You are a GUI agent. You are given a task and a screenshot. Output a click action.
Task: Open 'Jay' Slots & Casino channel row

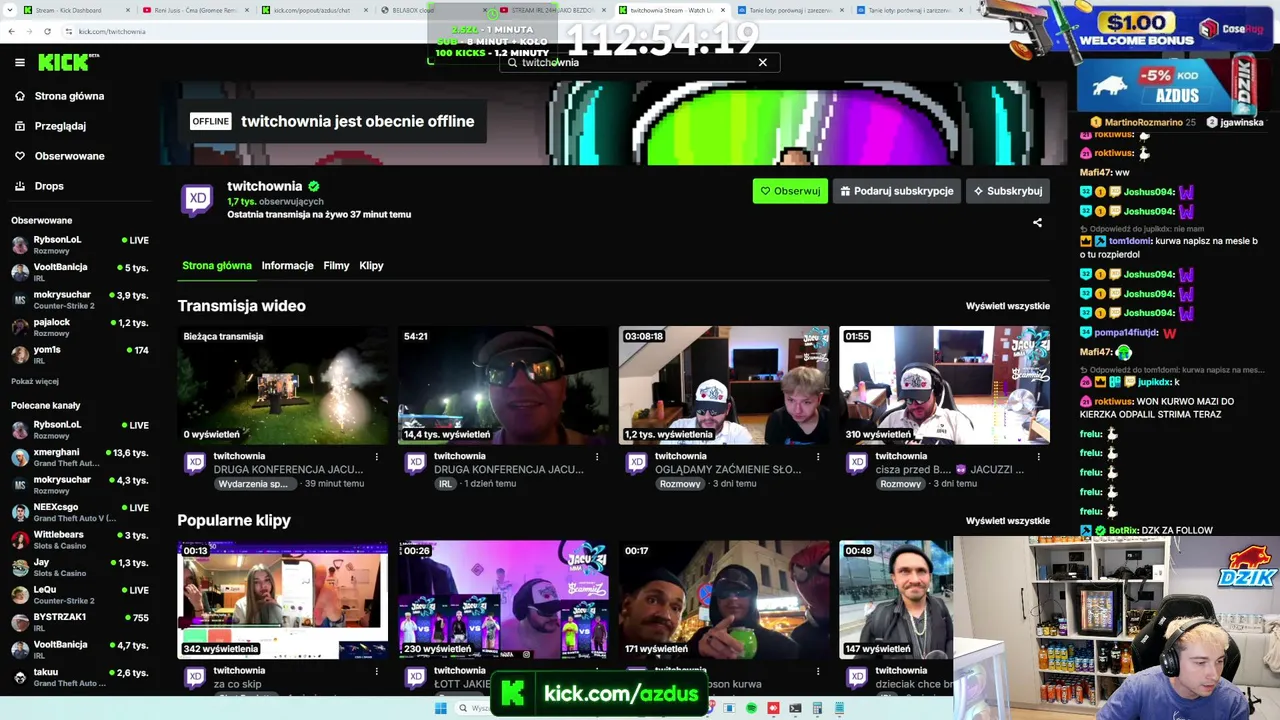[x=80, y=567]
